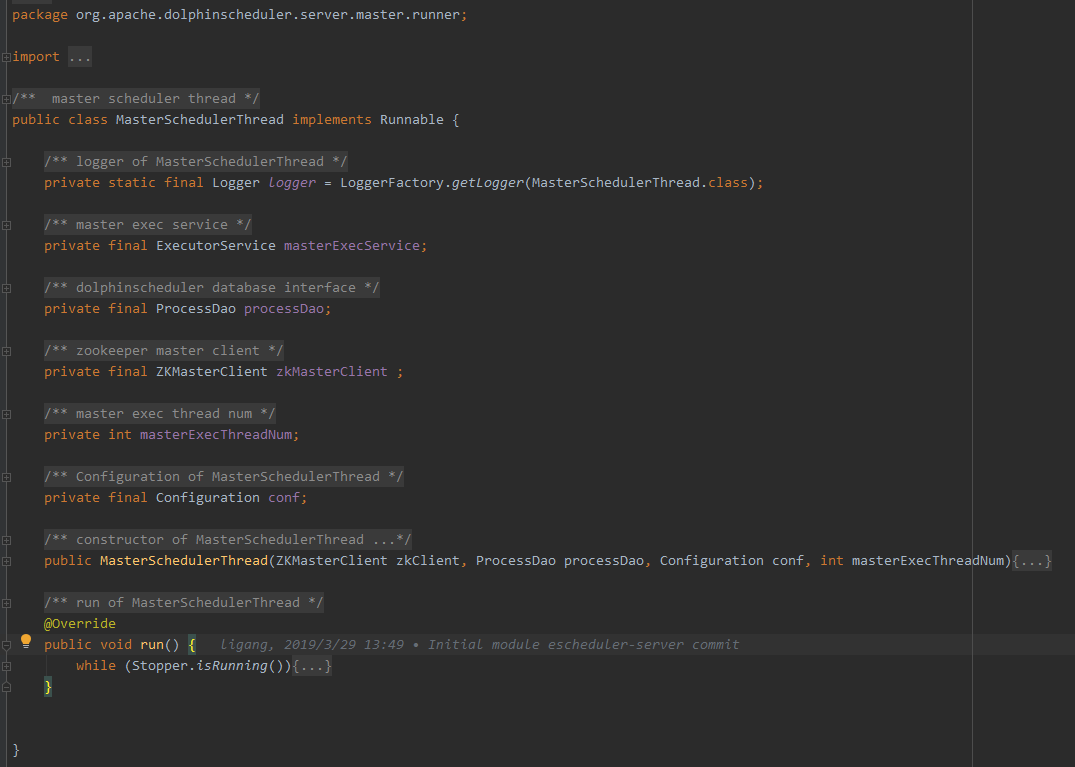
Task: Click the purple 'conf' field name
Action: (284, 498)
